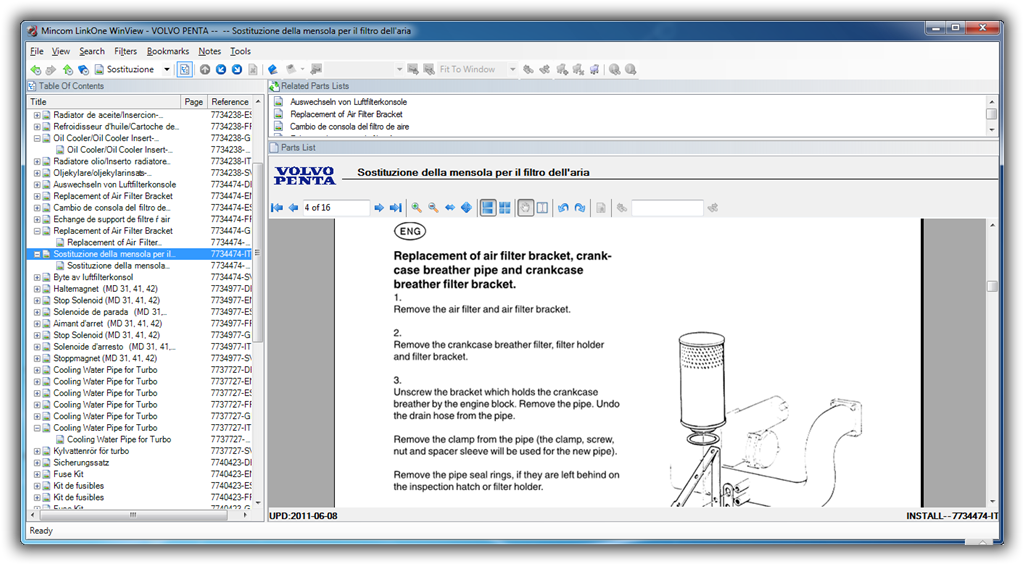Open the Search menu

coord(92,51)
